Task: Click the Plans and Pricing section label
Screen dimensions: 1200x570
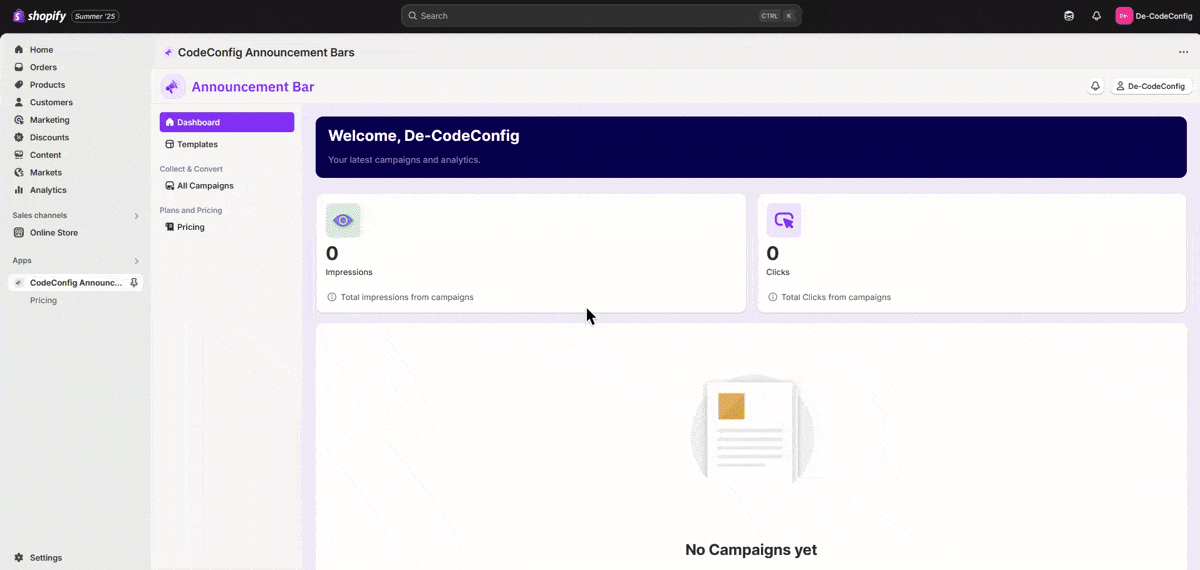Action: coord(191,210)
